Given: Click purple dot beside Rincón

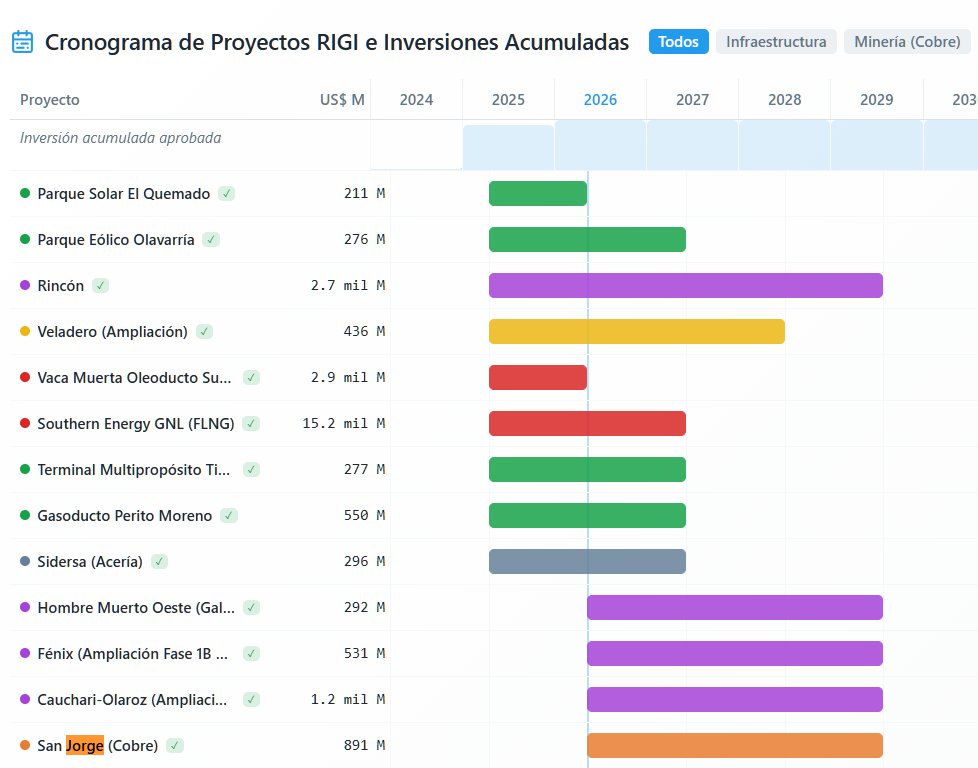Looking at the screenshot, I should (x=25, y=285).
